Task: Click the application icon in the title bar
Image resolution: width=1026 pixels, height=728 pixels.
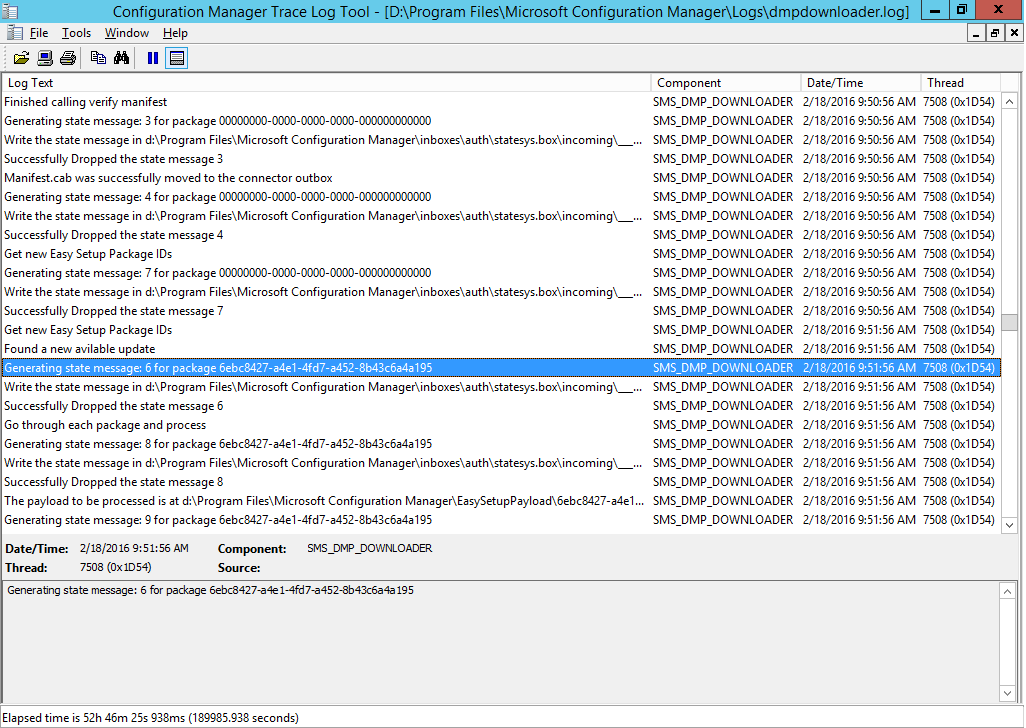Action: pyautogui.click(x=10, y=11)
